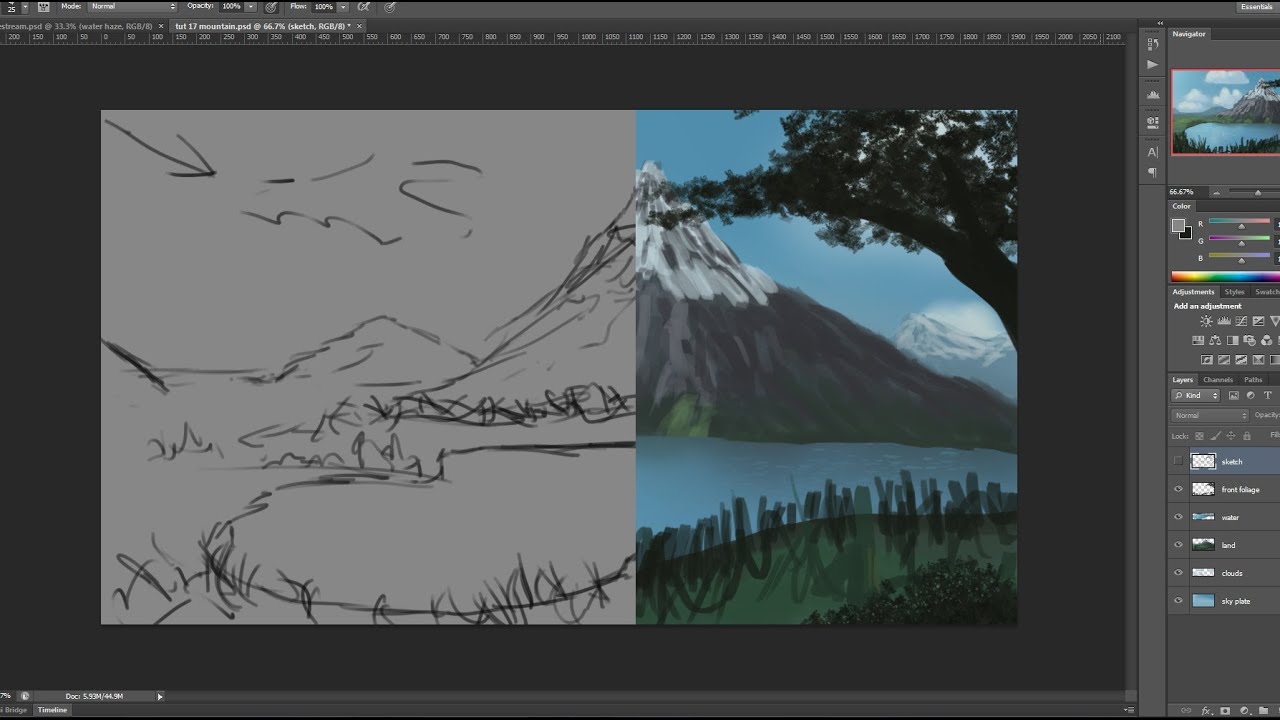Viewport: 1280px width, 720px height.
Task: Add a layer mask icon
Action: pos(1226,711)
